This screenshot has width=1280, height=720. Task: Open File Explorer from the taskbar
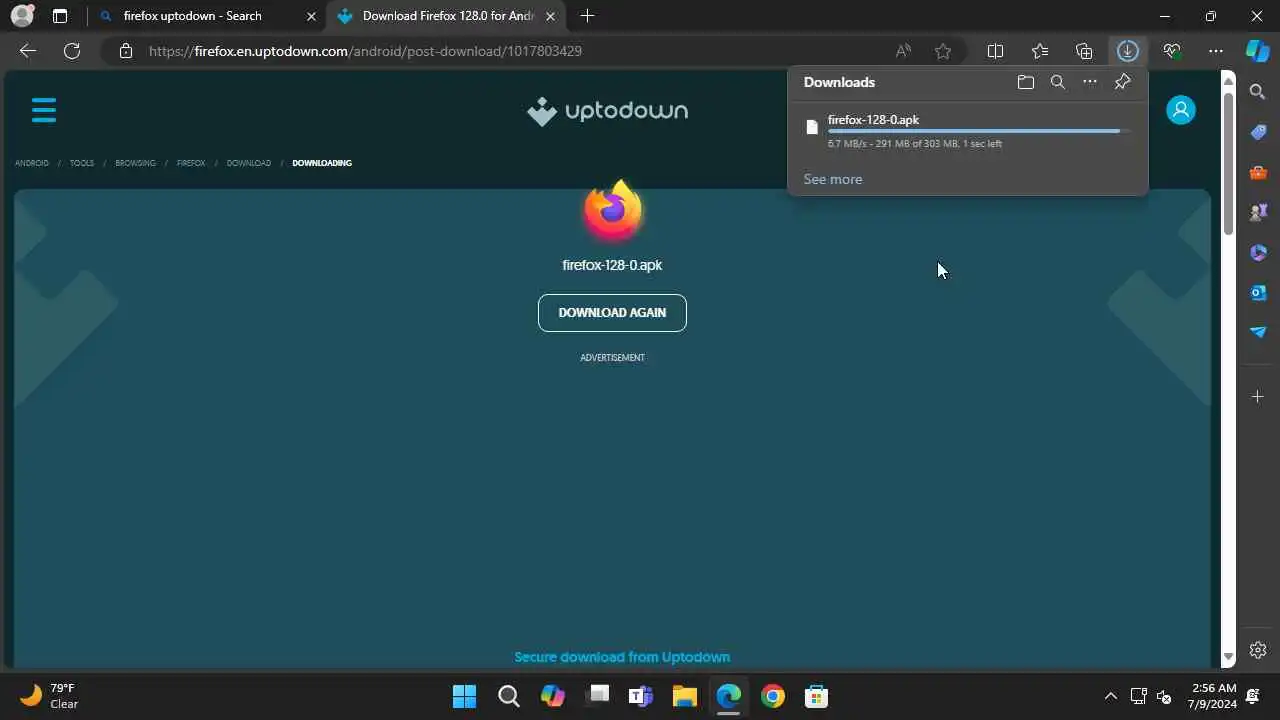684,696
